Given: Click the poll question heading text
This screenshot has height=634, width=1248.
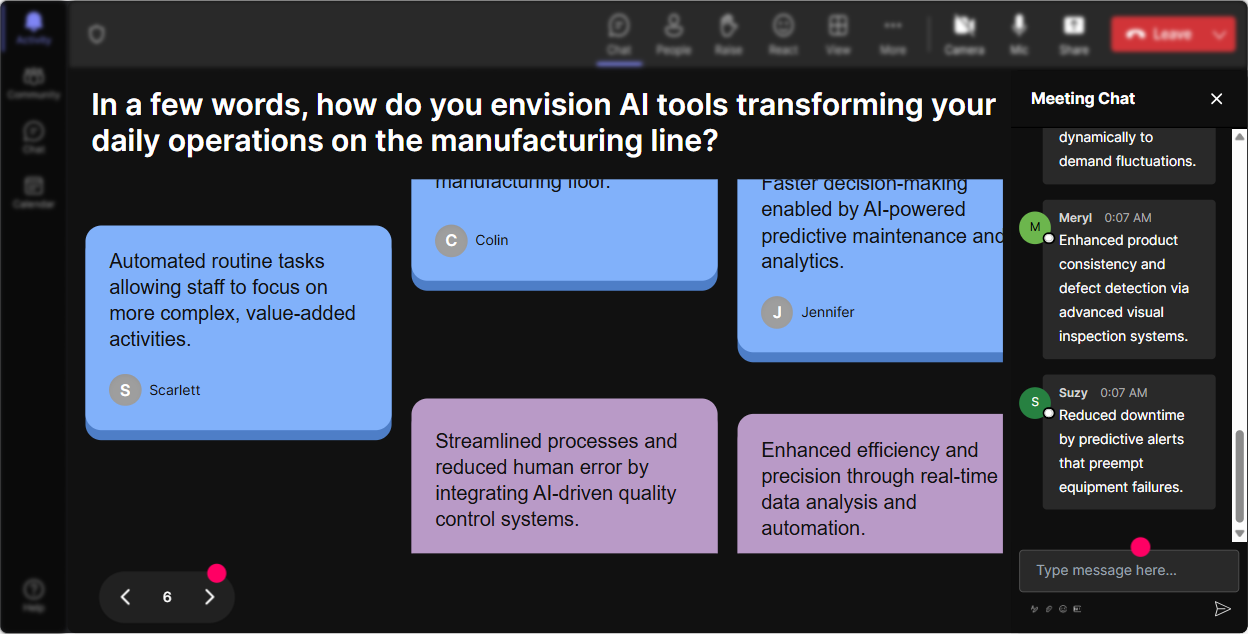Looking at the screenshot, I should coord(543,123).
